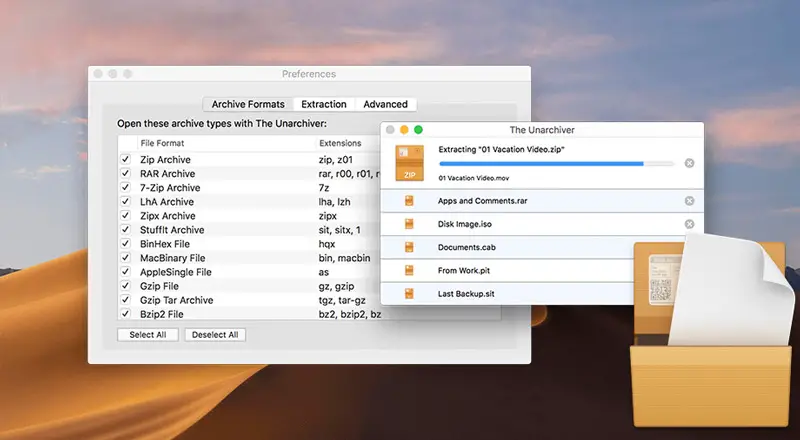The height and width of the screenshot is (440, 800).
Task: Click the Zipx Archive format name
Action: [168, 216]
